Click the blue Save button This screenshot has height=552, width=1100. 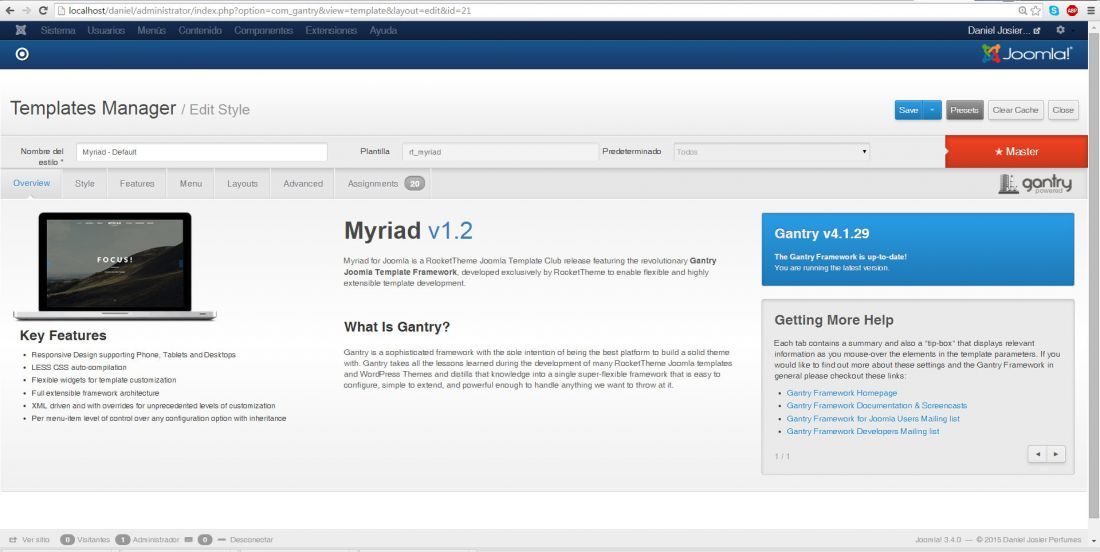click(x=908, y=110)
